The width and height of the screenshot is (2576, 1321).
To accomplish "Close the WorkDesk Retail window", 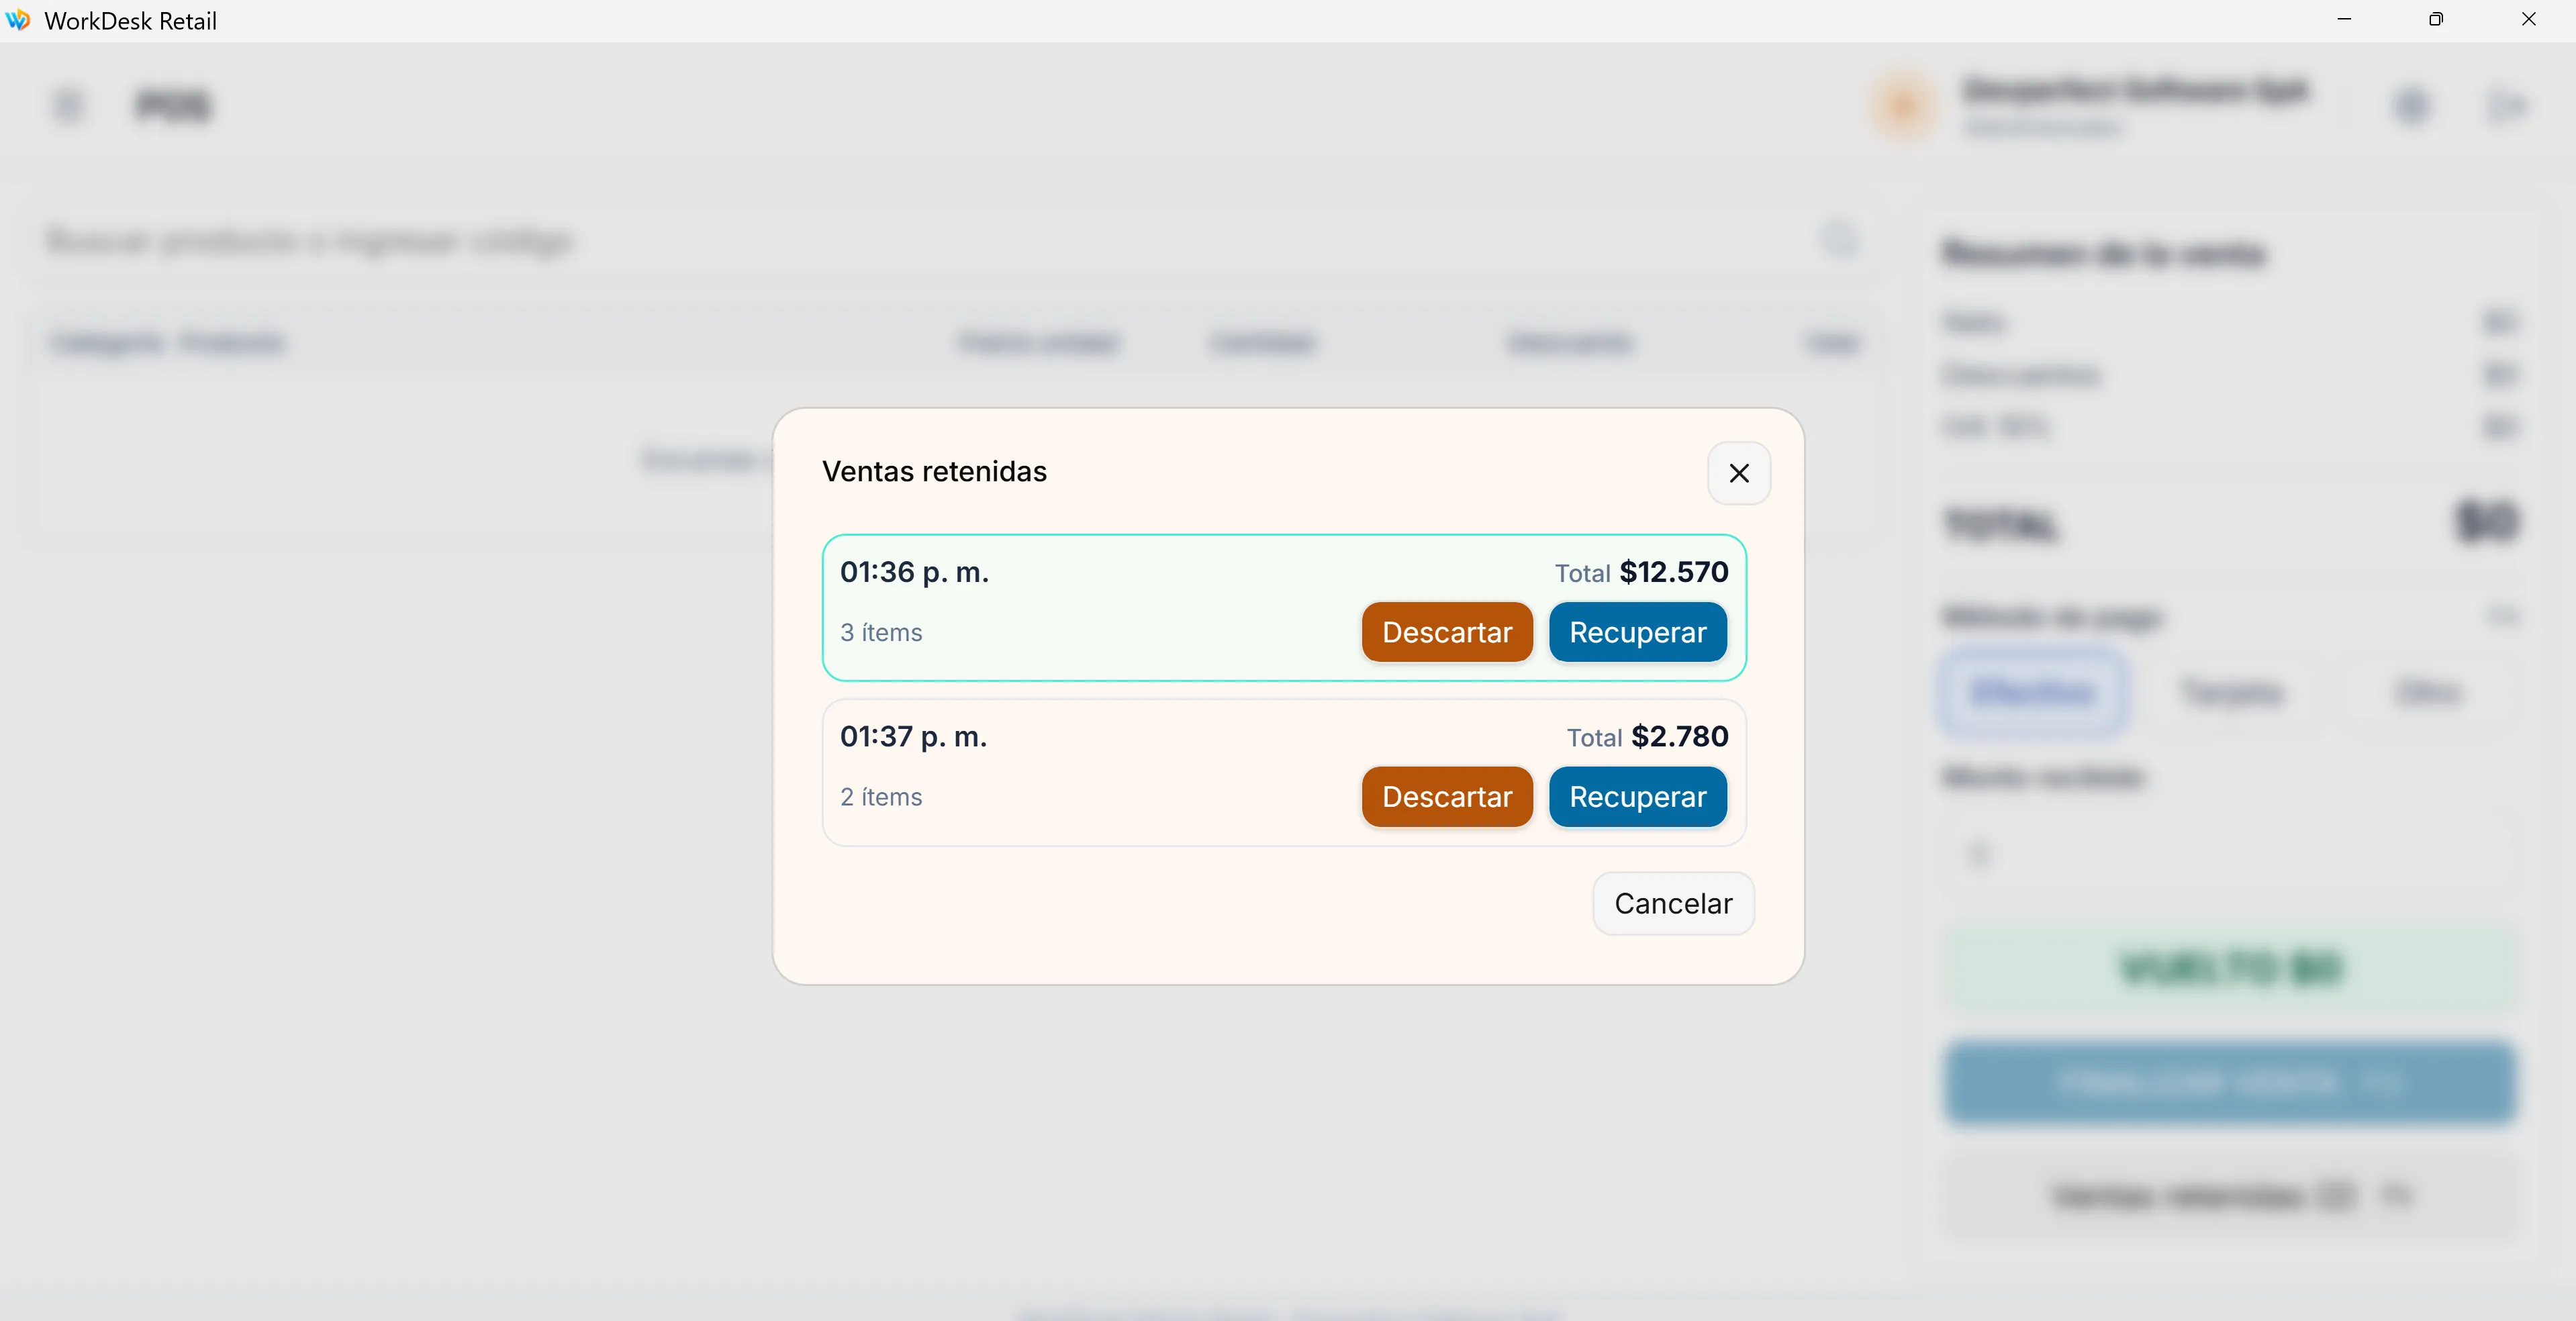I will pyautogui.click(x=2529, y=20).
